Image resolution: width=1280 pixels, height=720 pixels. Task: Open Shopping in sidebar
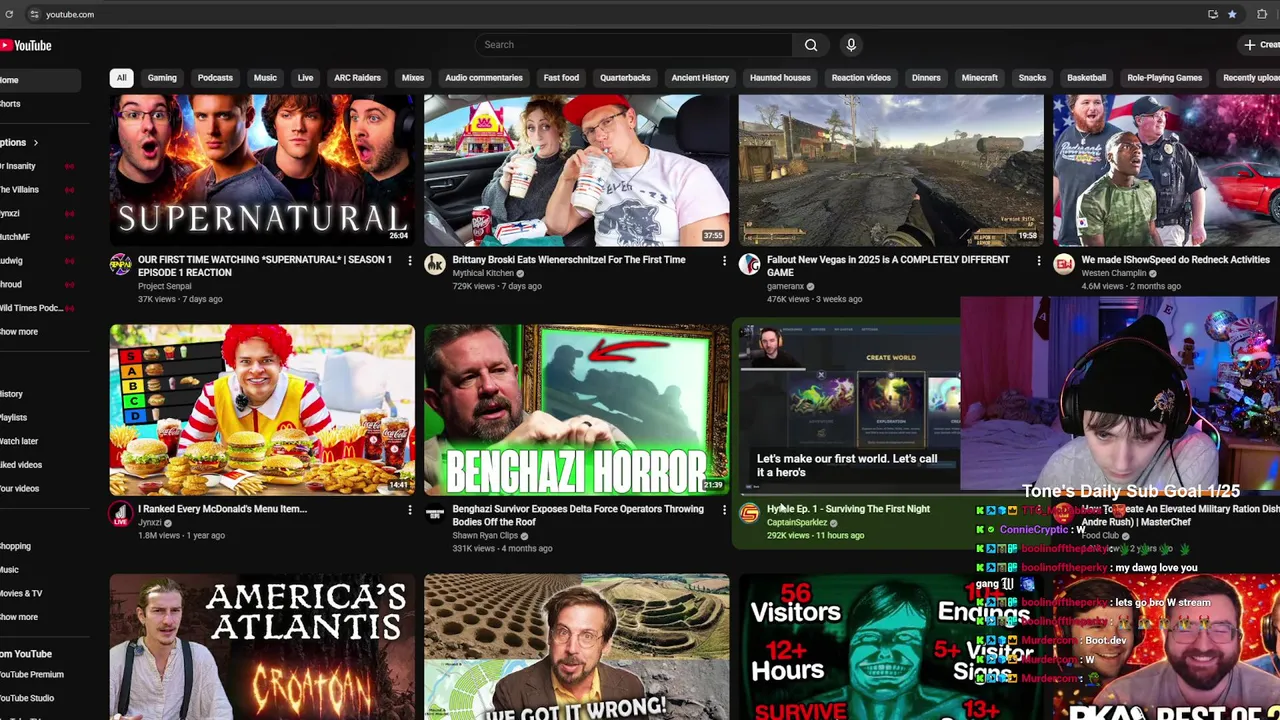point(15,546)
